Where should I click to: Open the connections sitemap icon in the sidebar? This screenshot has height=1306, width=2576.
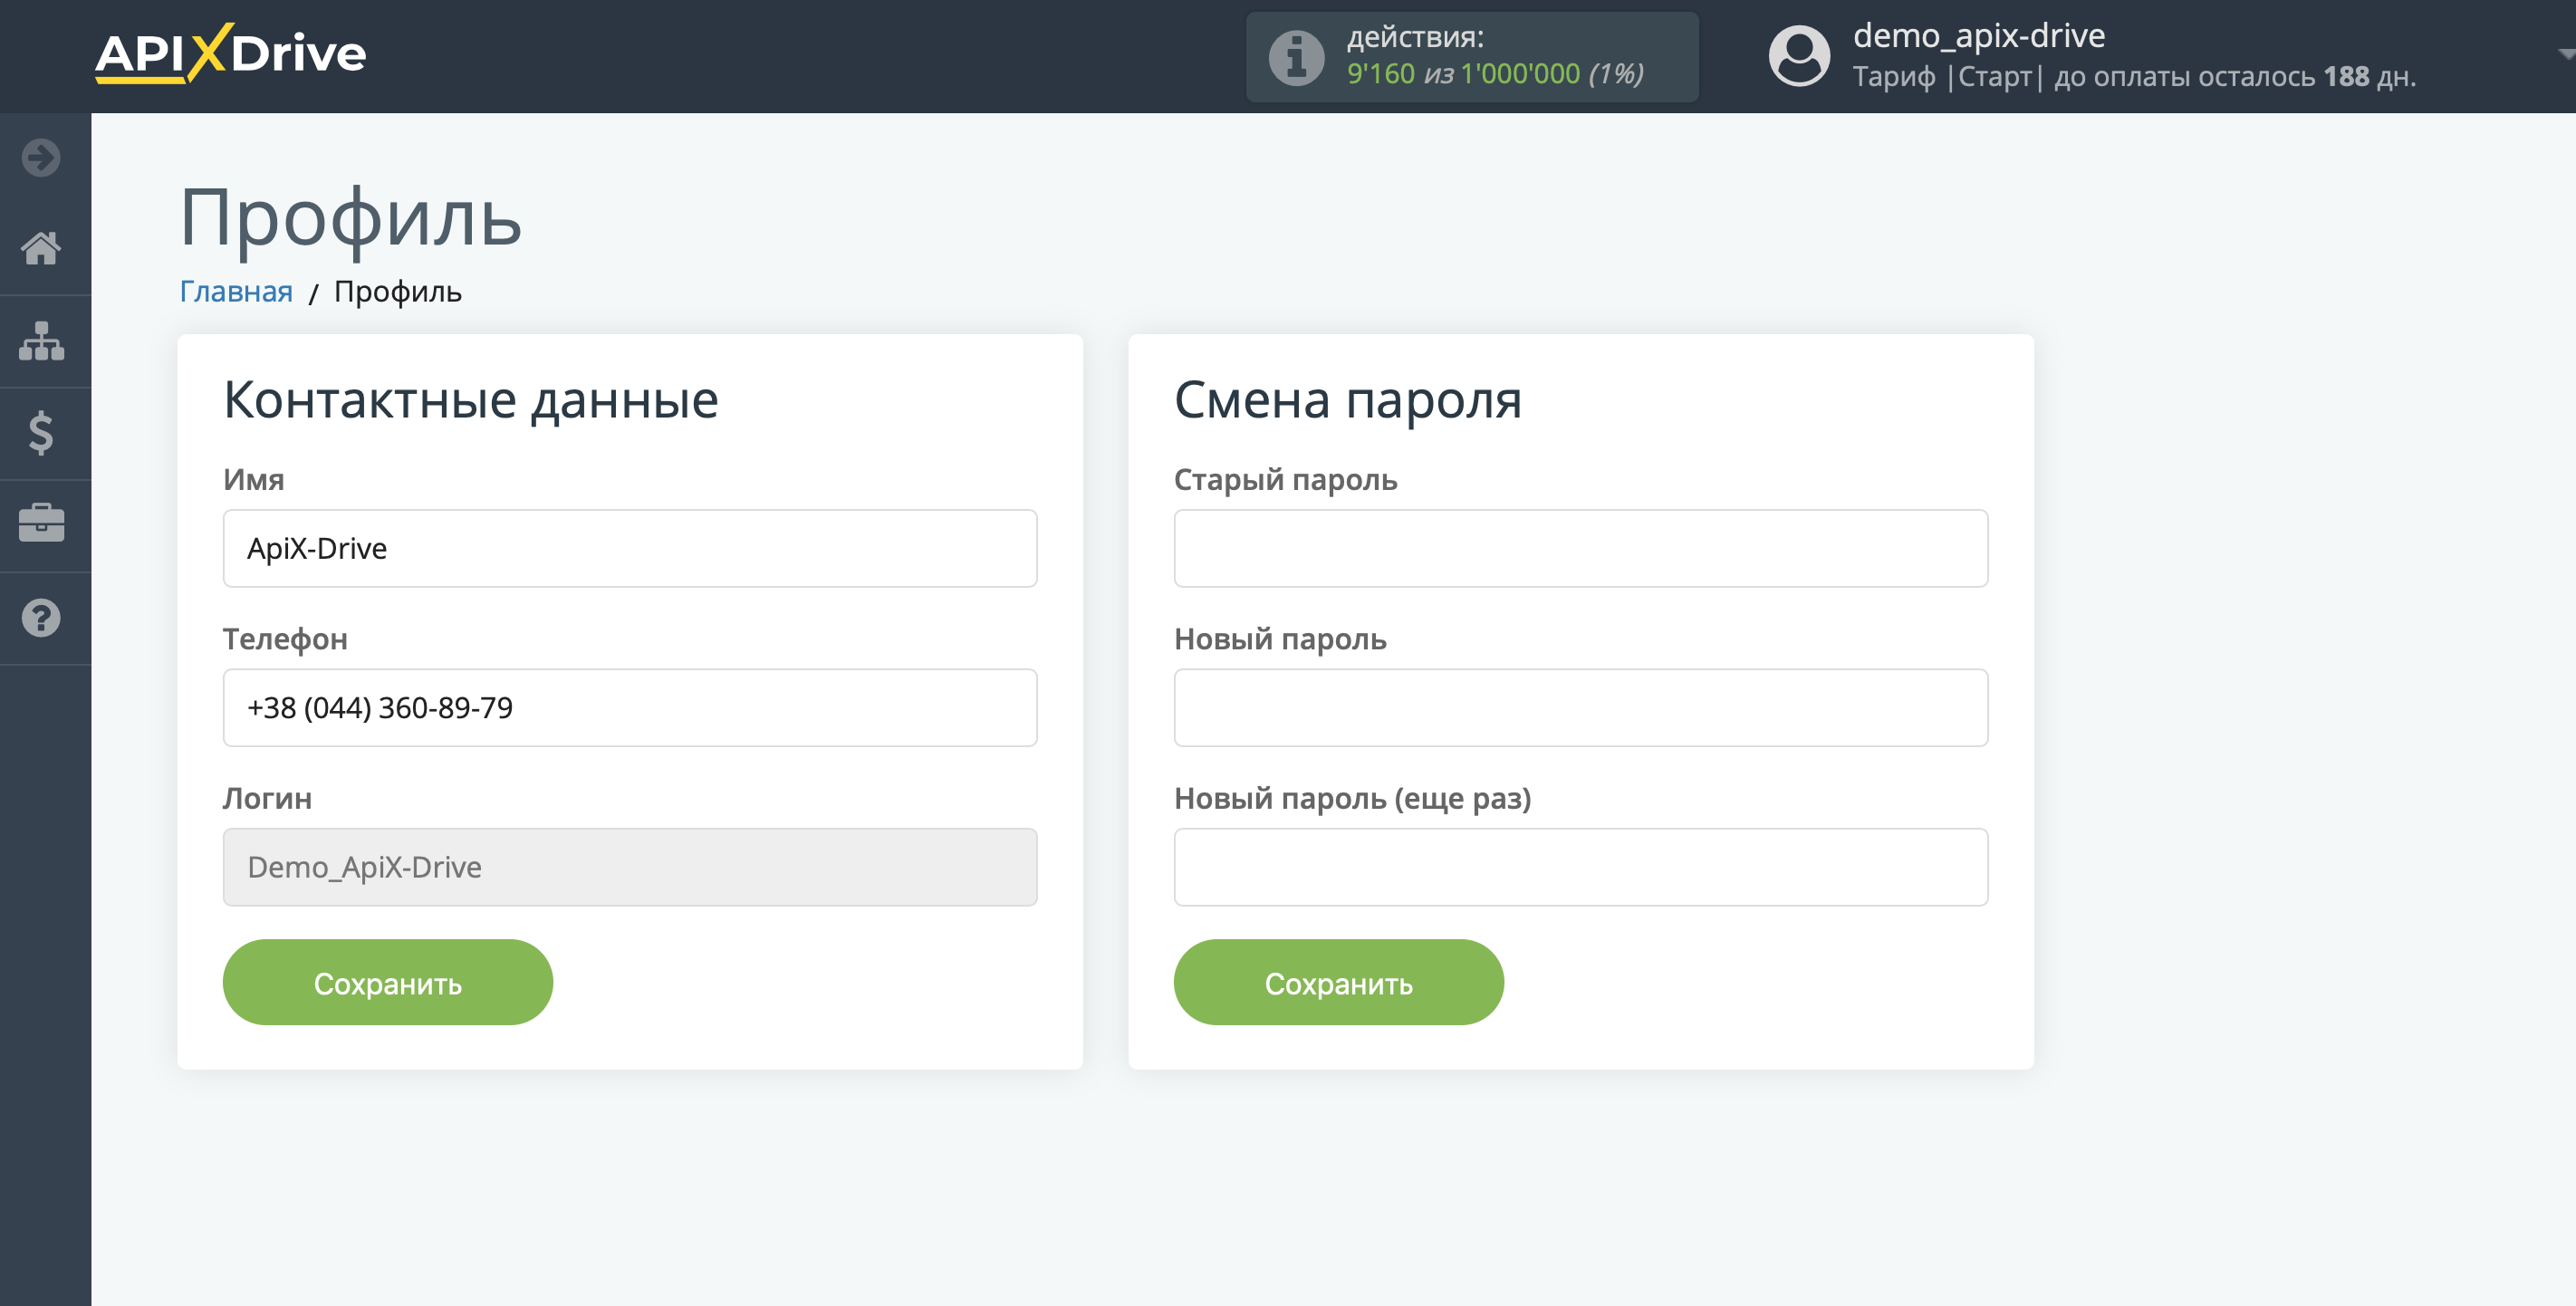click(x=41, y=341)
